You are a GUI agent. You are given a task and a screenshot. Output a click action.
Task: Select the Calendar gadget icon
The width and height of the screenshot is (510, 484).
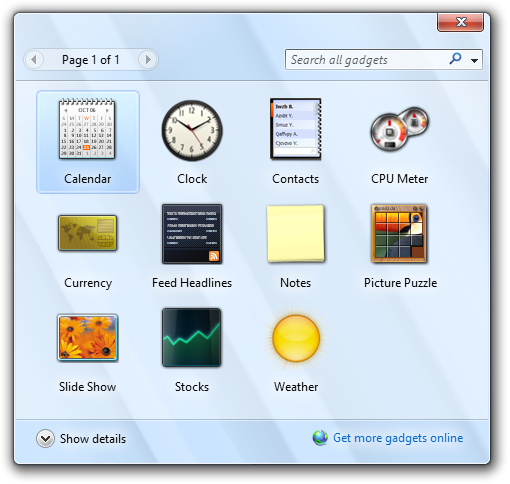point(87,129)
